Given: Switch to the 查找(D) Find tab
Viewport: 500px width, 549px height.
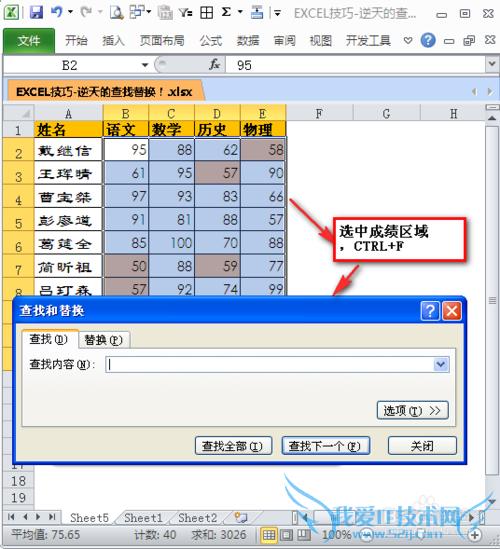Looking at the screenshot, I should (x=49, y=339).
